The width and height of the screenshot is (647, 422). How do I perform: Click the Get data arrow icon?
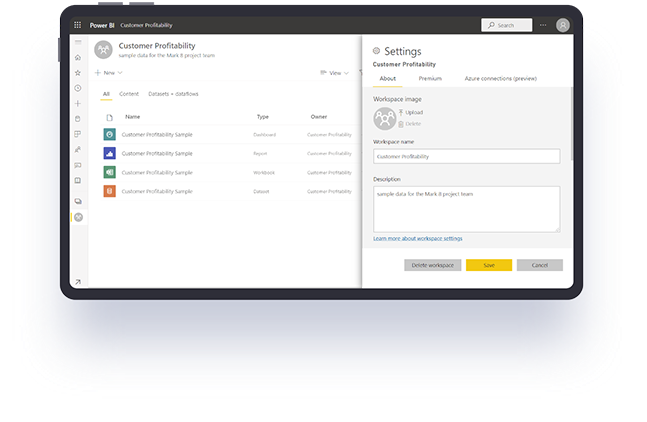[x=78, y=282]
